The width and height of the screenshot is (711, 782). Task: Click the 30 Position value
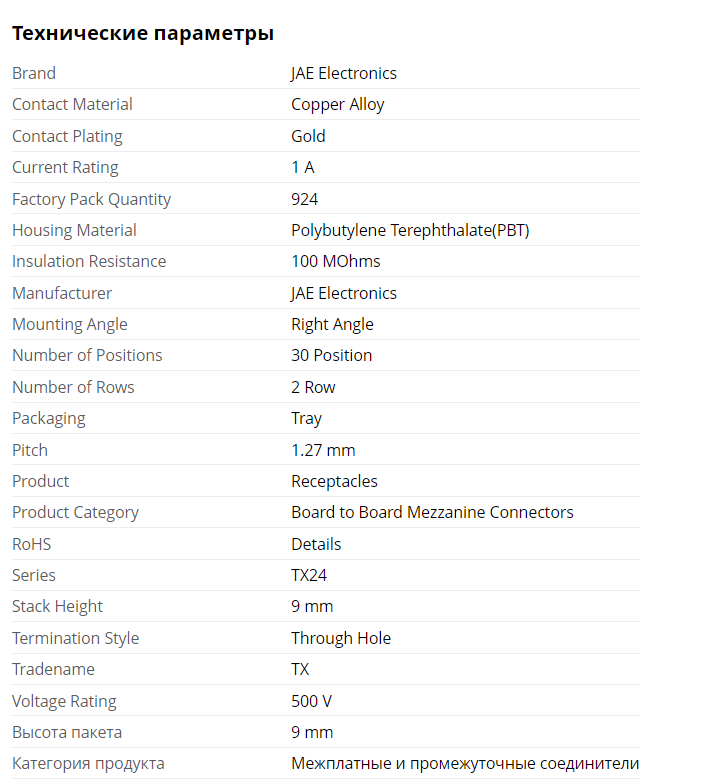click(x=331, y=355)
